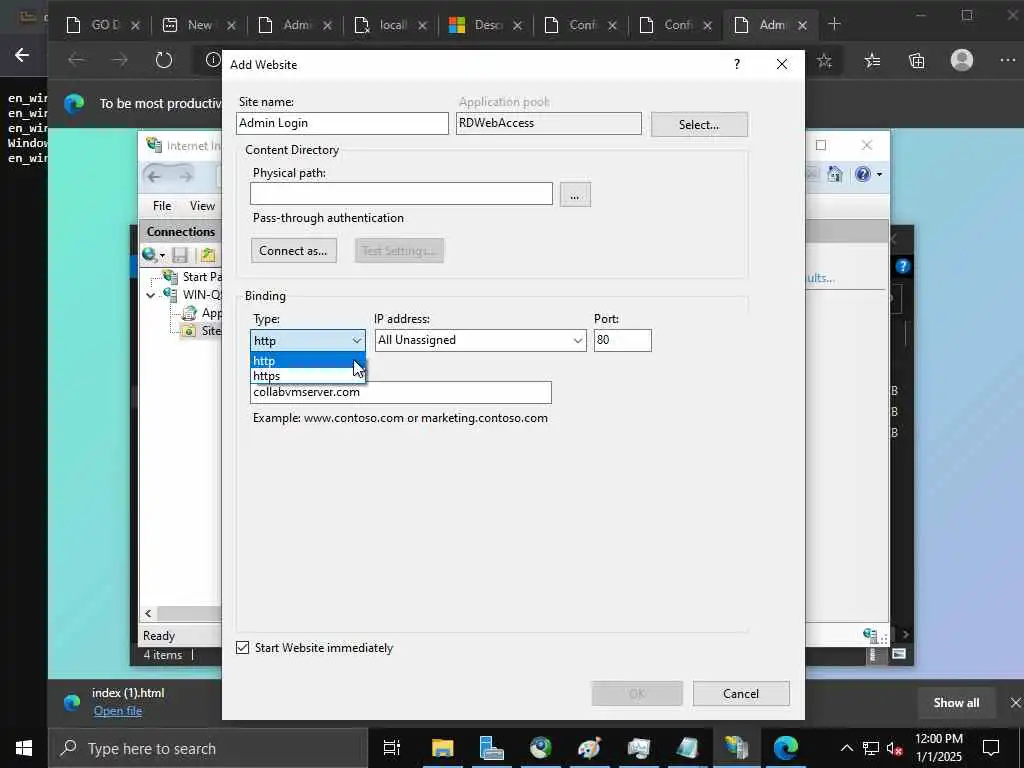This screenshot has height=768, width=1024.
Task: Click the blue help icon in the right pane
Action: click(903, 266)
